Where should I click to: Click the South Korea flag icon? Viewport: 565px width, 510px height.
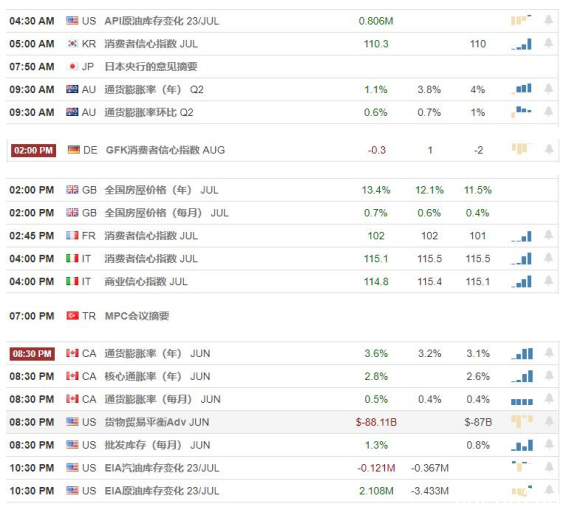pos(72,43)
